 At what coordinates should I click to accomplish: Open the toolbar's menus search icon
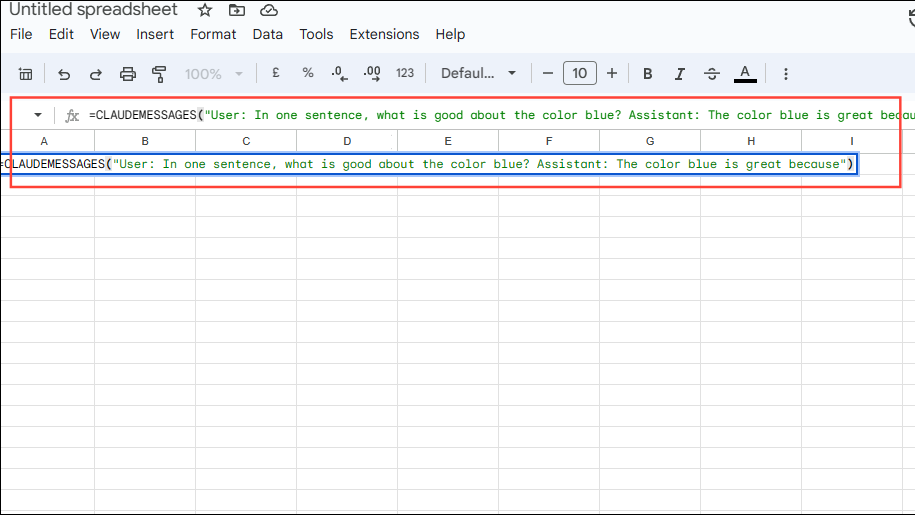tap(26, 74)
